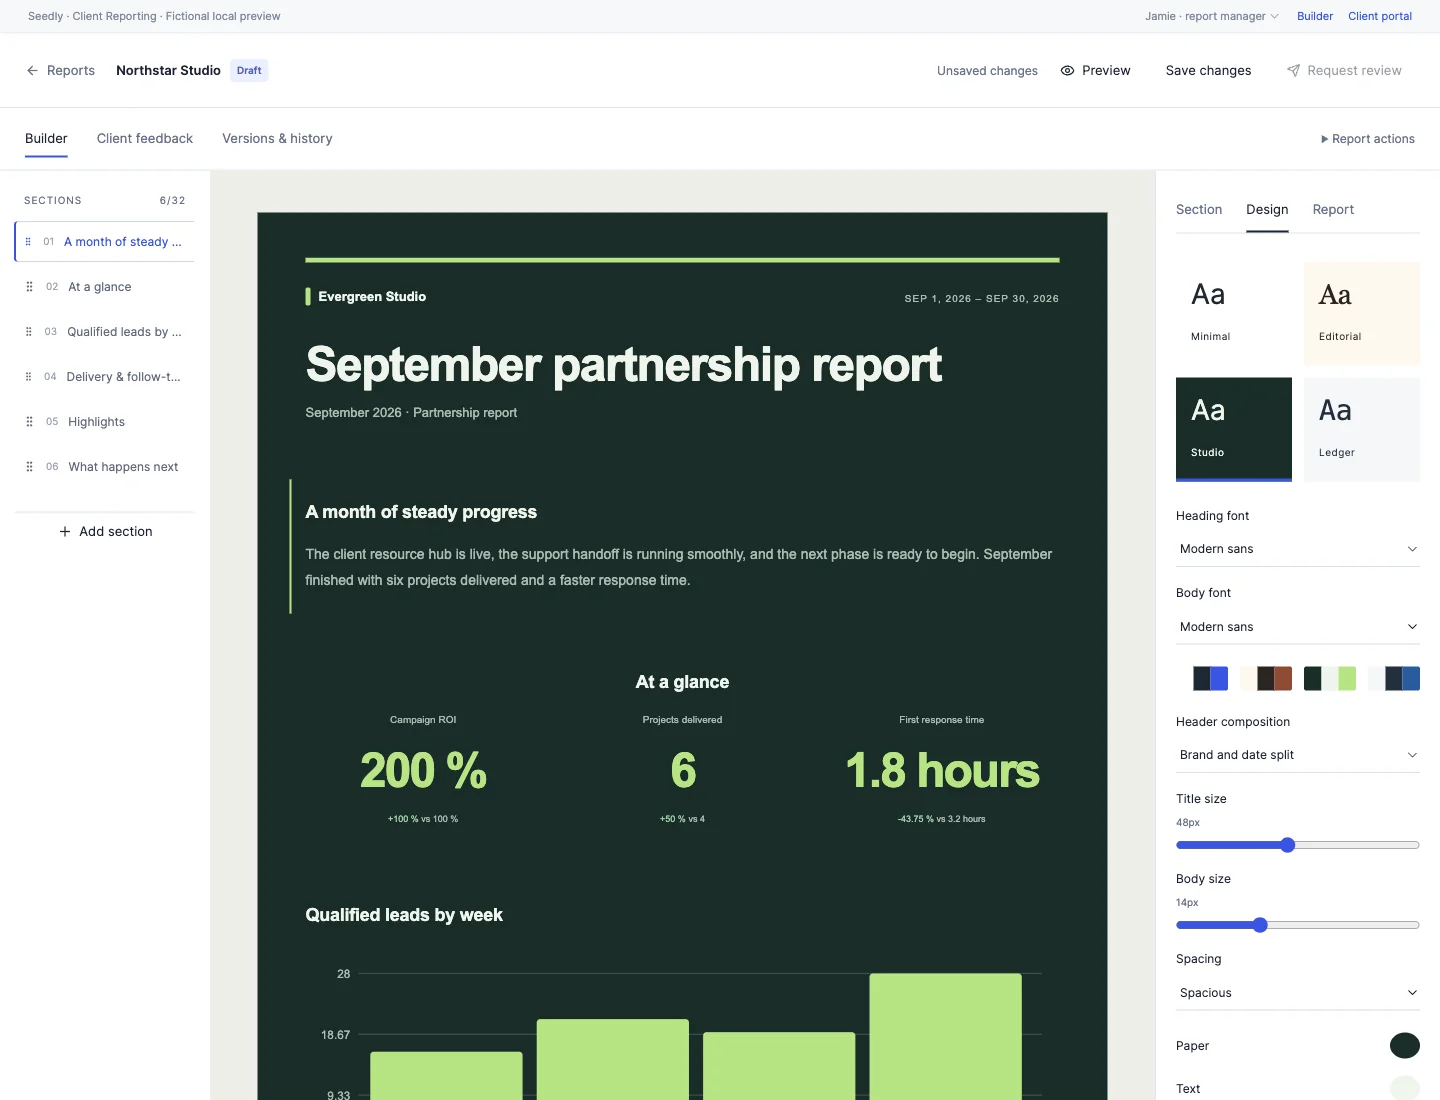Open the Header composition dropdown
Screen dimensions: 1440x1100
pos(1298,755)
